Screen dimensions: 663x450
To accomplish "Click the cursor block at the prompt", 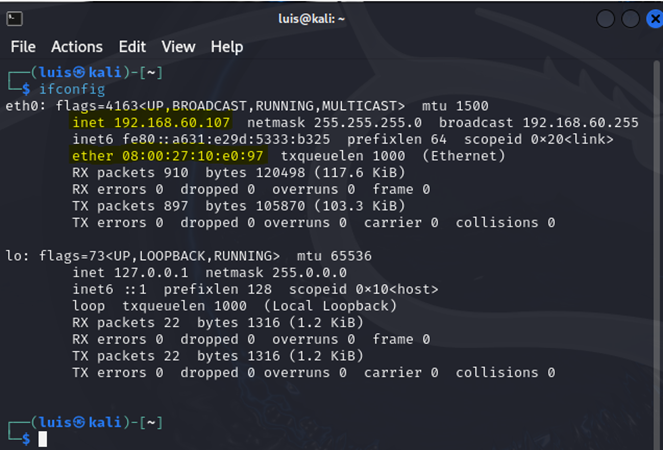I will click(43, 439).
